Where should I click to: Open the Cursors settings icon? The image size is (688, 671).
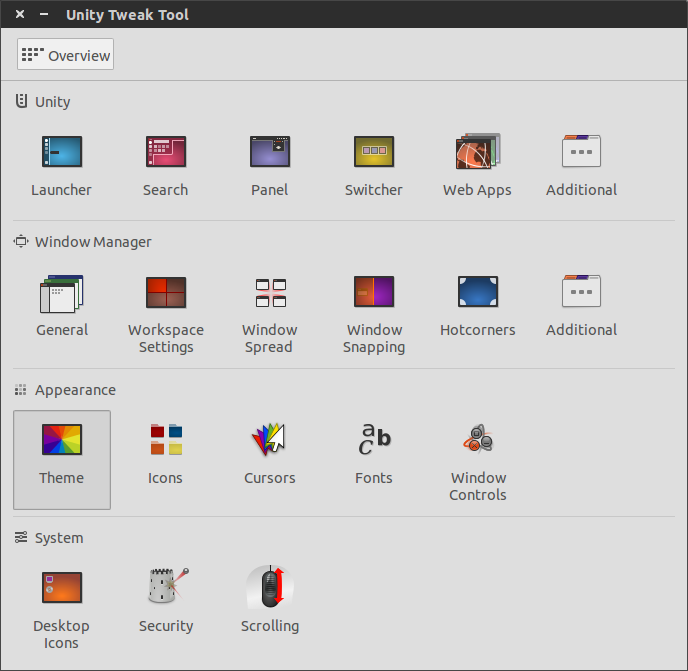(x=269, y=439)
